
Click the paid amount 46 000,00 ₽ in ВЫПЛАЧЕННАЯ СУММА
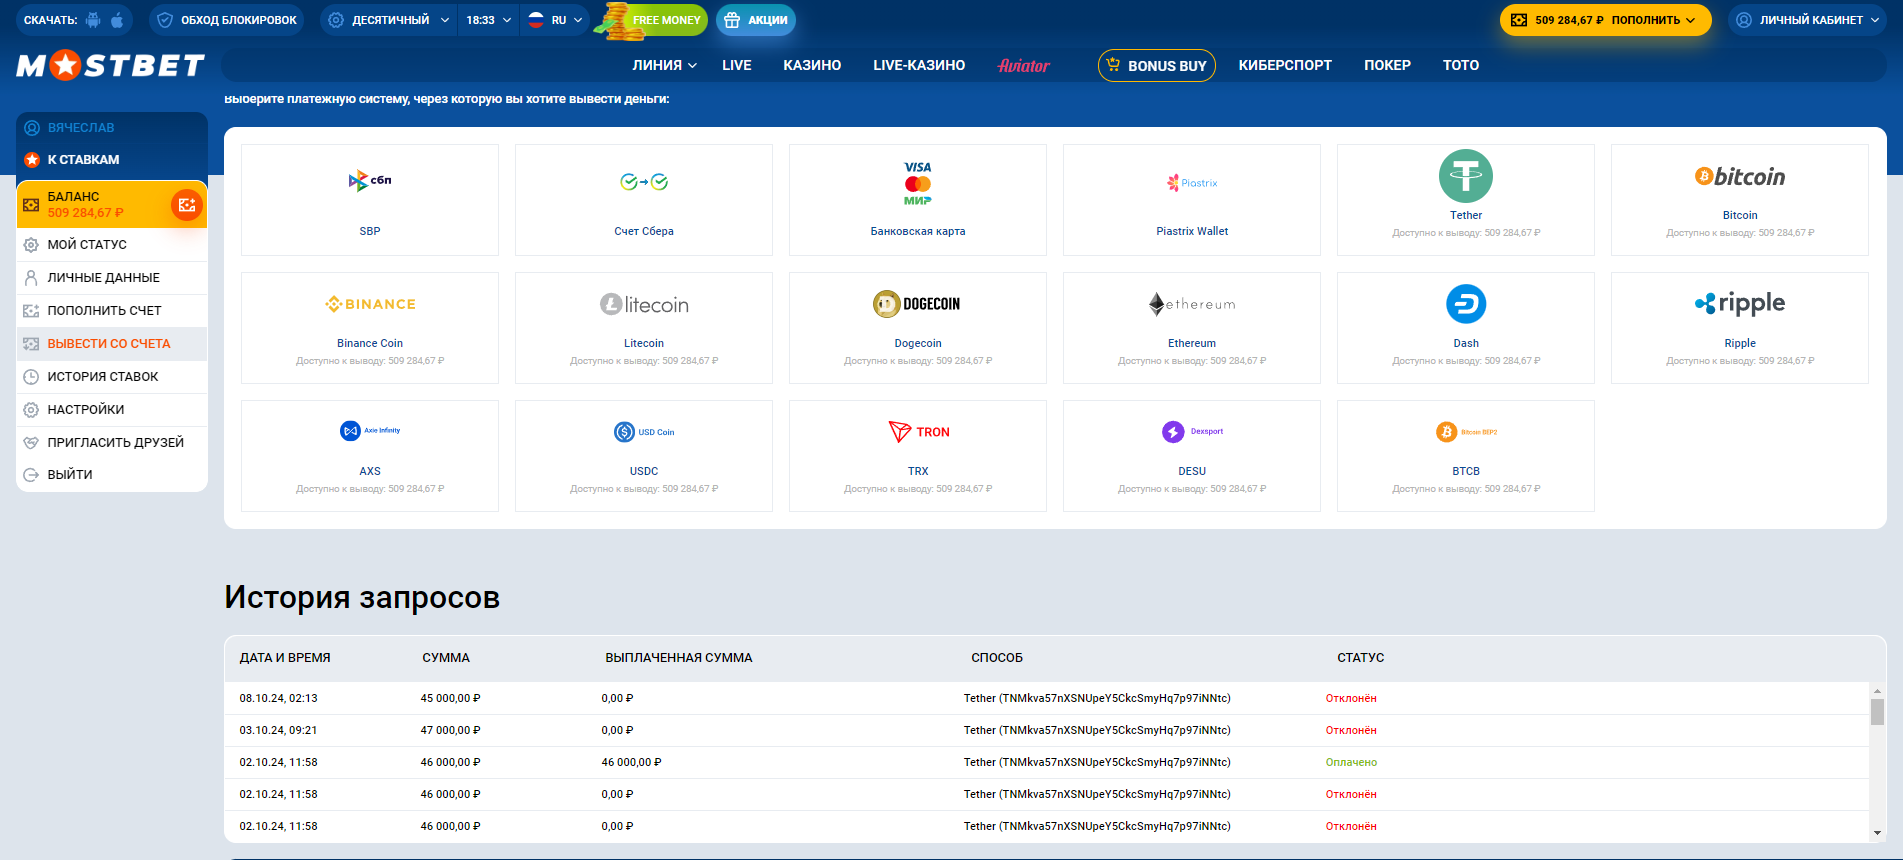click(632, 762)
